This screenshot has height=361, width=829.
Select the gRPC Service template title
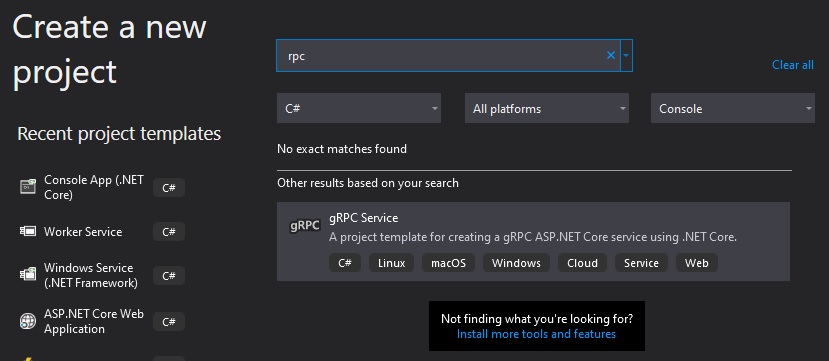[364, 218]
